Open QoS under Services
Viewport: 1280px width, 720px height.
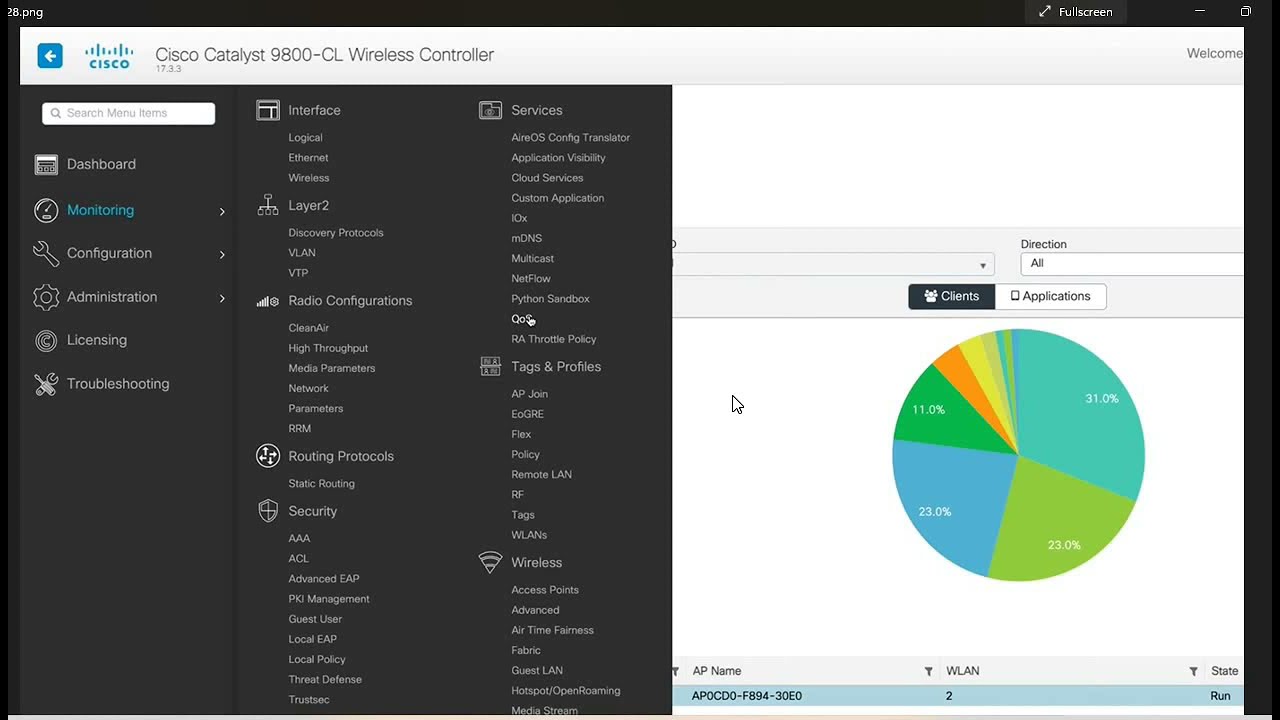(522, 319)
